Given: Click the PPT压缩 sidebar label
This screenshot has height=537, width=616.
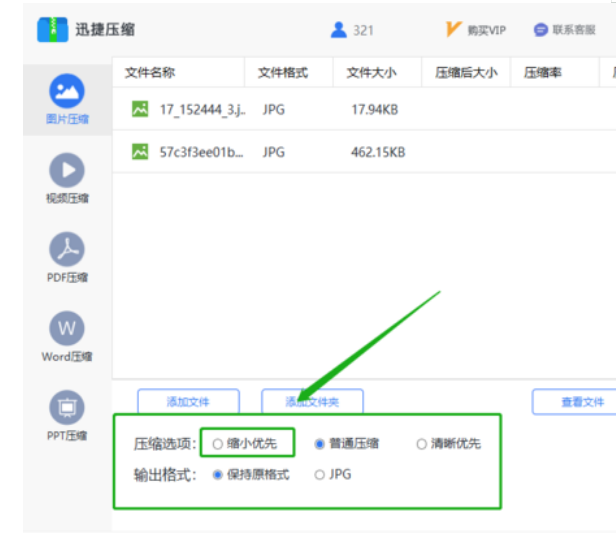Looking at the screenshot, I should [x=67, y=435].
